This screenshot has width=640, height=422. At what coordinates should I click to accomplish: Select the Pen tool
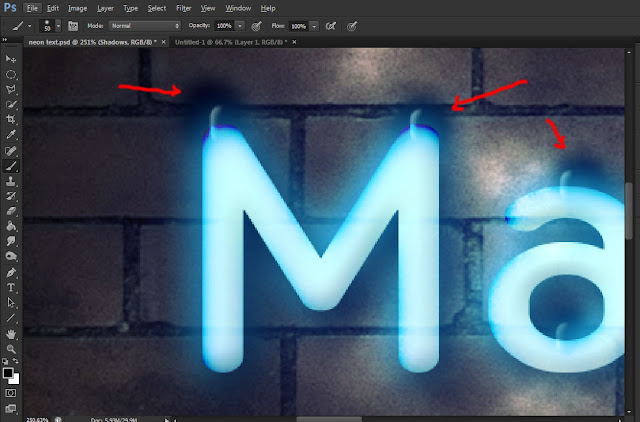click(11, 273)
